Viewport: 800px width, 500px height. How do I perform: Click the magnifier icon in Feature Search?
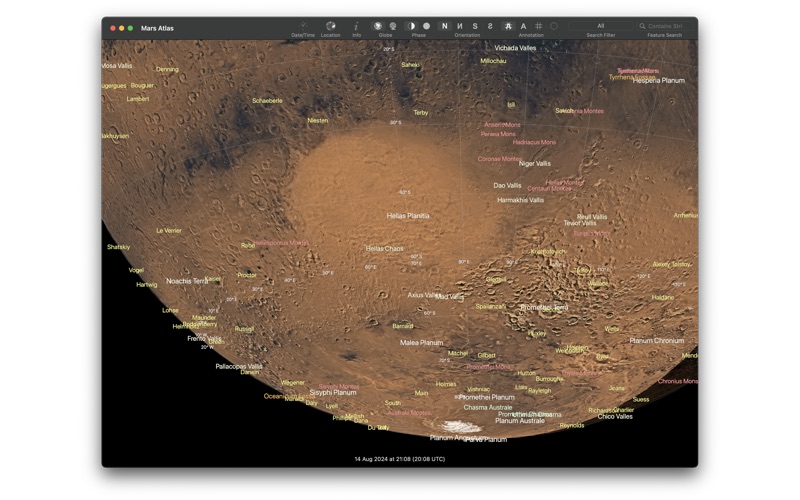642,26
